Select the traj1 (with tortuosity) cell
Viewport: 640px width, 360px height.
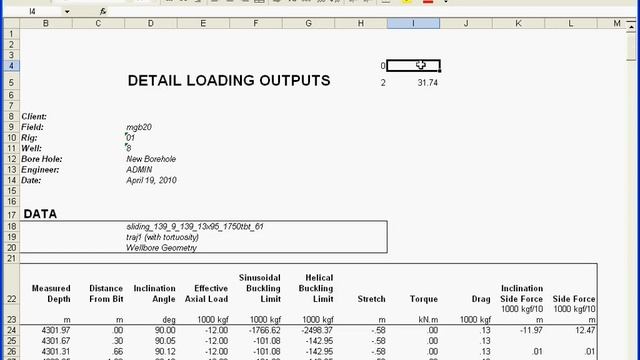tap(162, 237)
